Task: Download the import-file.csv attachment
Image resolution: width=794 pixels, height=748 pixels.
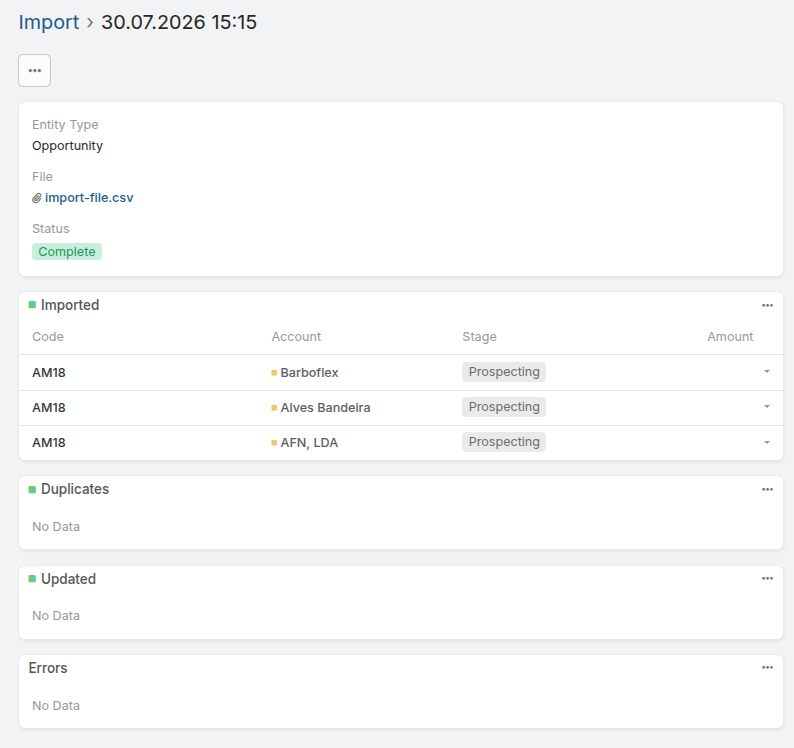Action: [x=89, y=198]
